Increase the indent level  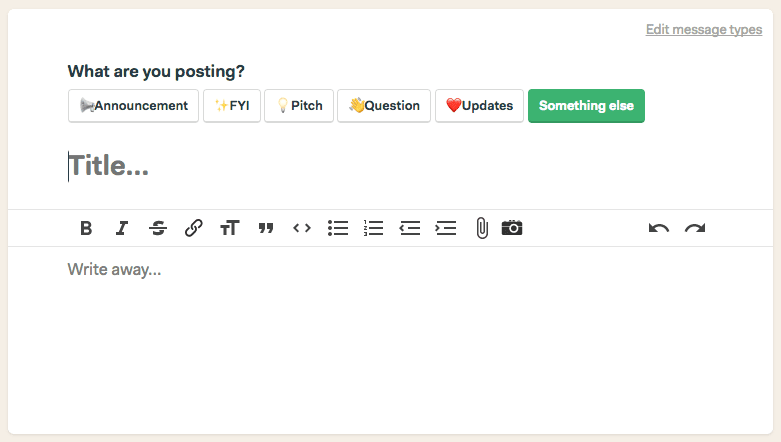click(x=446, y=228)
